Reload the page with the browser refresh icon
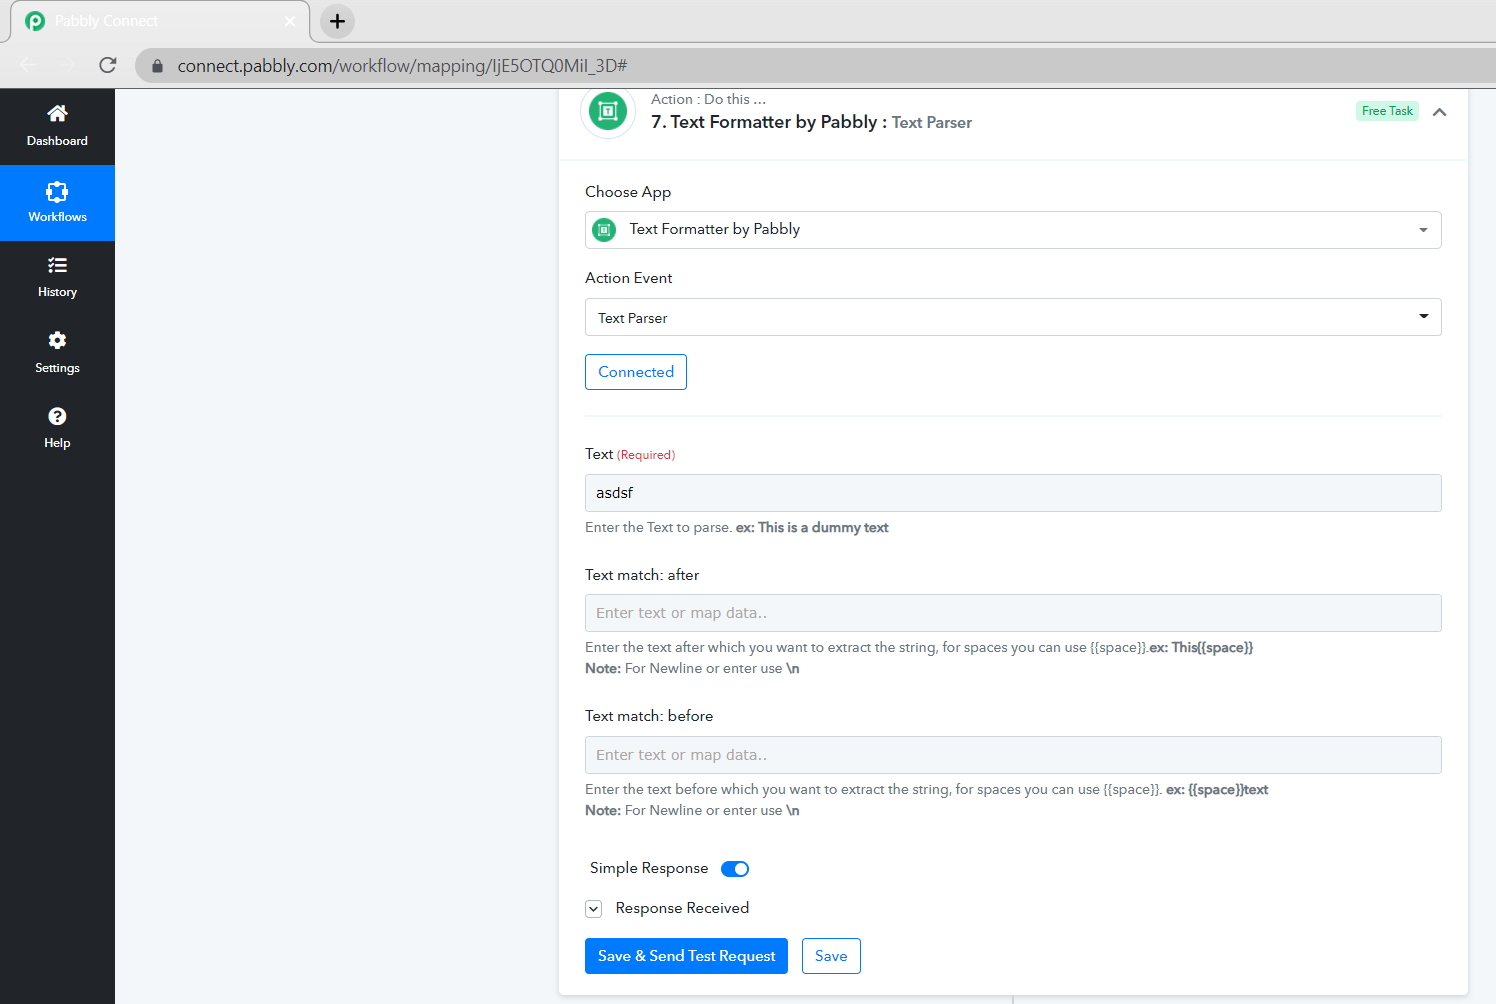The width and height of the screenshot is (1496, 1004). click(108, 66)
